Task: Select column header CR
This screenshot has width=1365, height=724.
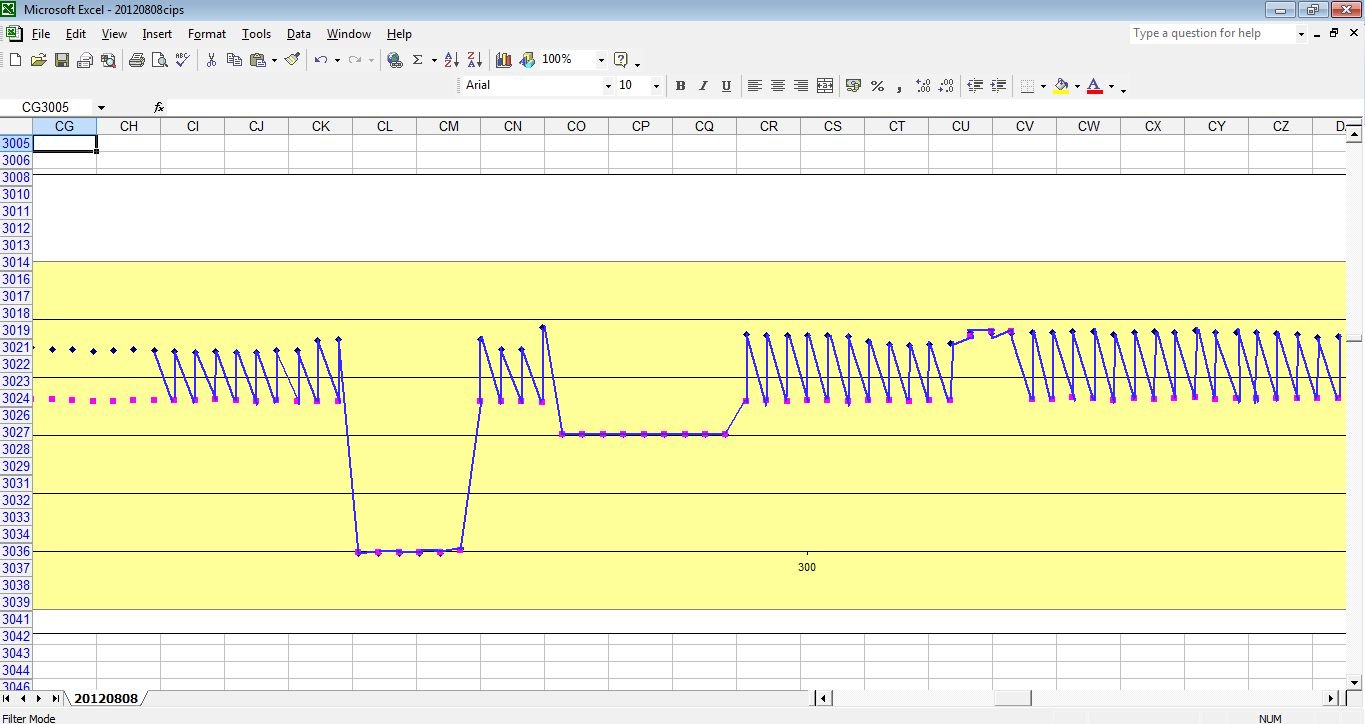Action: (x=768, y=126)
